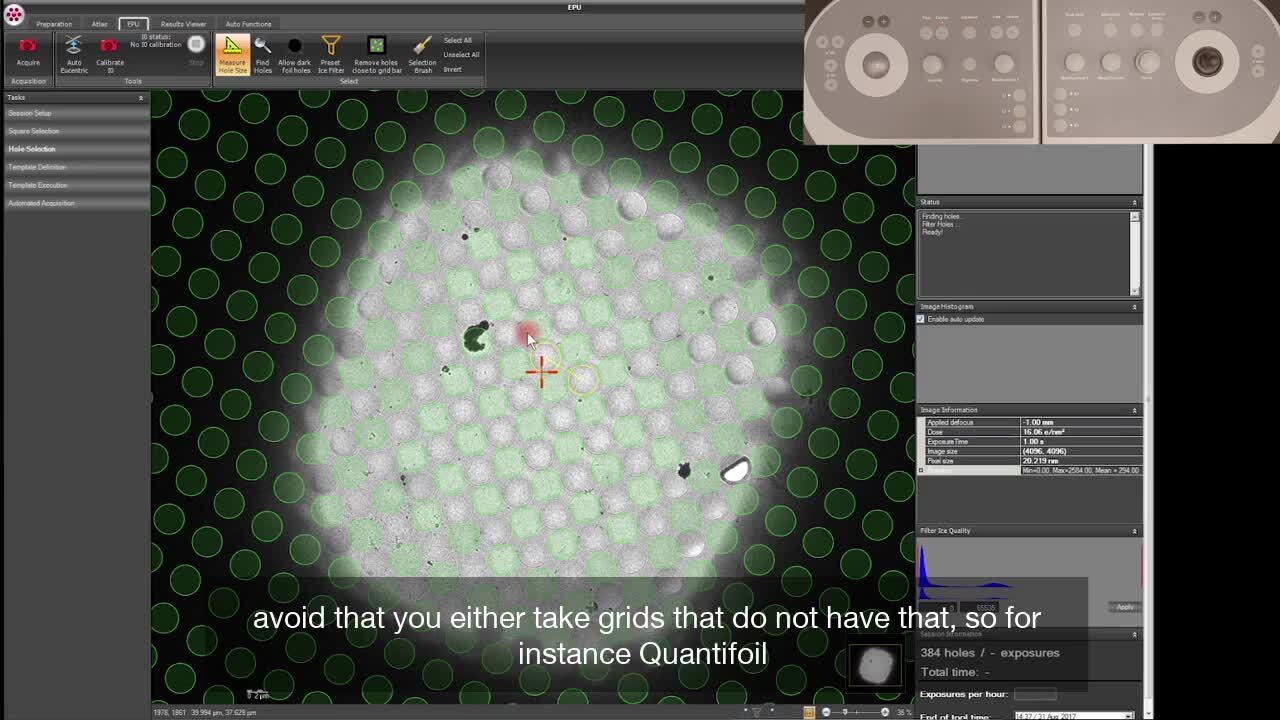Click Apply in Filter Ice Quality
Screen dimensions: 1280x720
[x=1125, y=607]
